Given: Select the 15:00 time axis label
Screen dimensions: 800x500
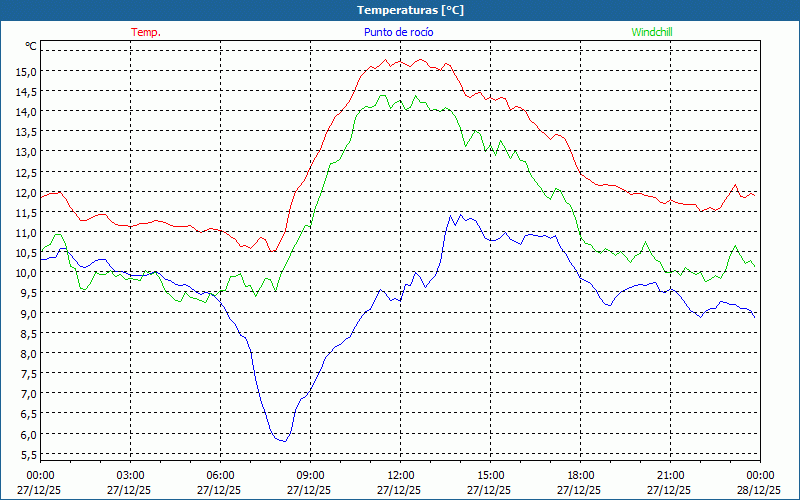Looking at the screenshot, I should click(x=491, y=475).
